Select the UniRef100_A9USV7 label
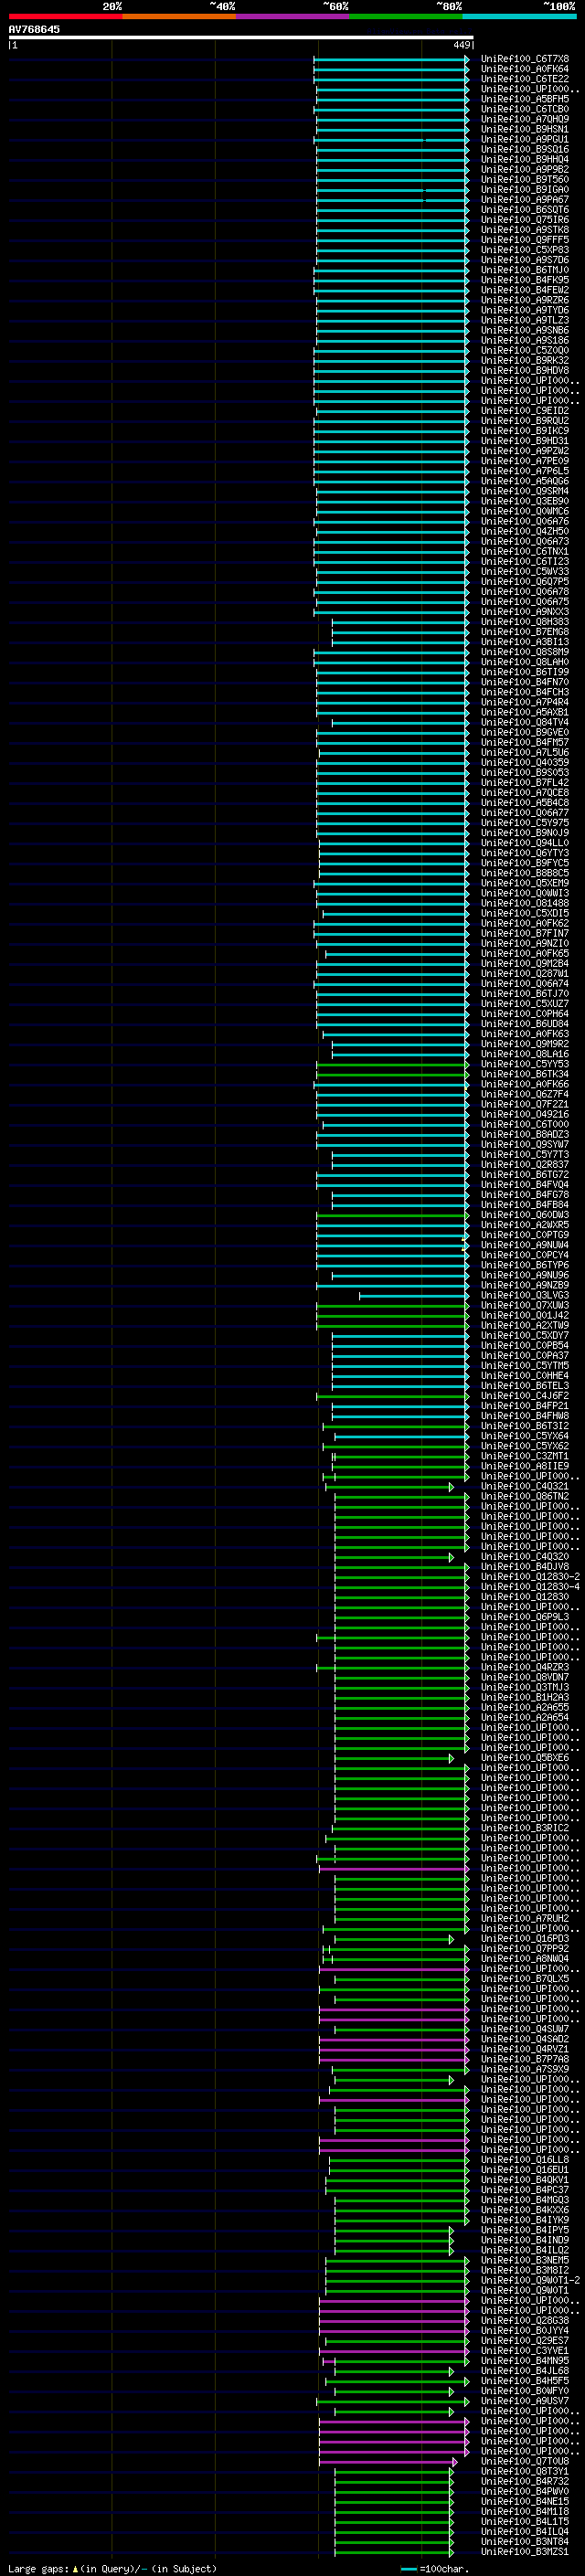Viewport: 585px width, 2576px height. pos(525,2400)
